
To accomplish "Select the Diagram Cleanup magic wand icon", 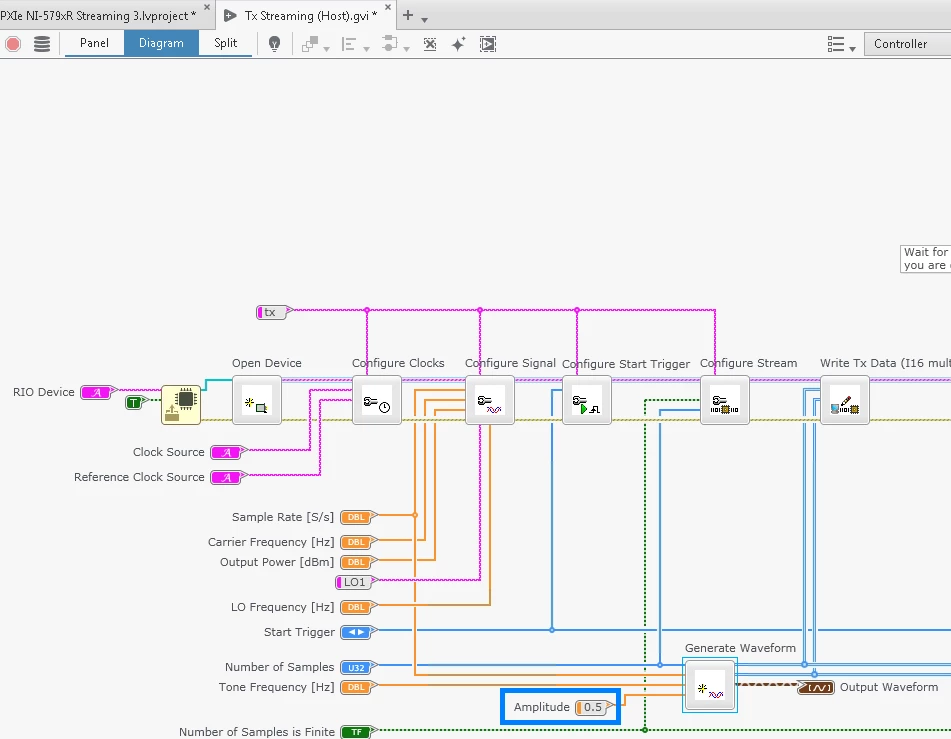I will [459, 44].
